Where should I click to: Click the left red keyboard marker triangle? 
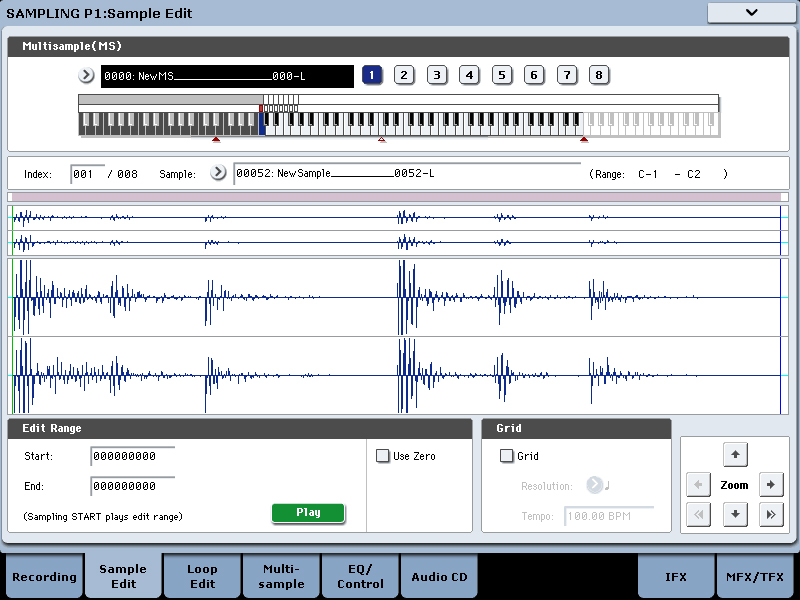[x=216, y=139]
